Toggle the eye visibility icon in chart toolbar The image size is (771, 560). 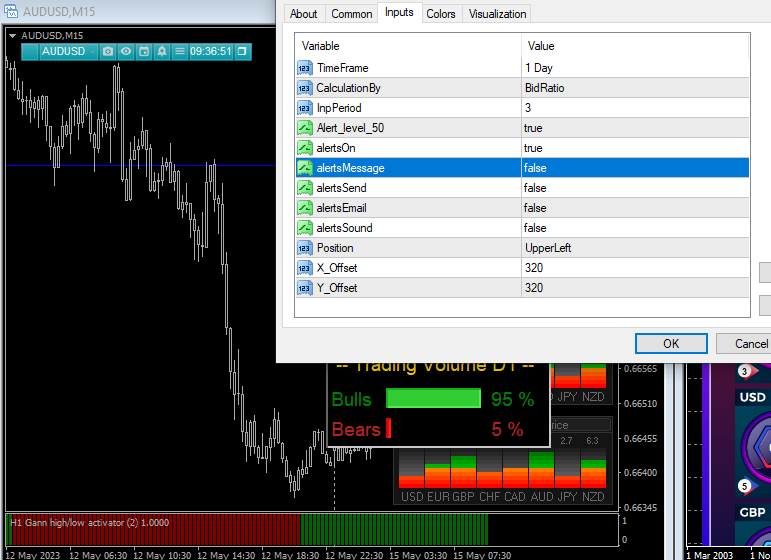tap(126, 51)
